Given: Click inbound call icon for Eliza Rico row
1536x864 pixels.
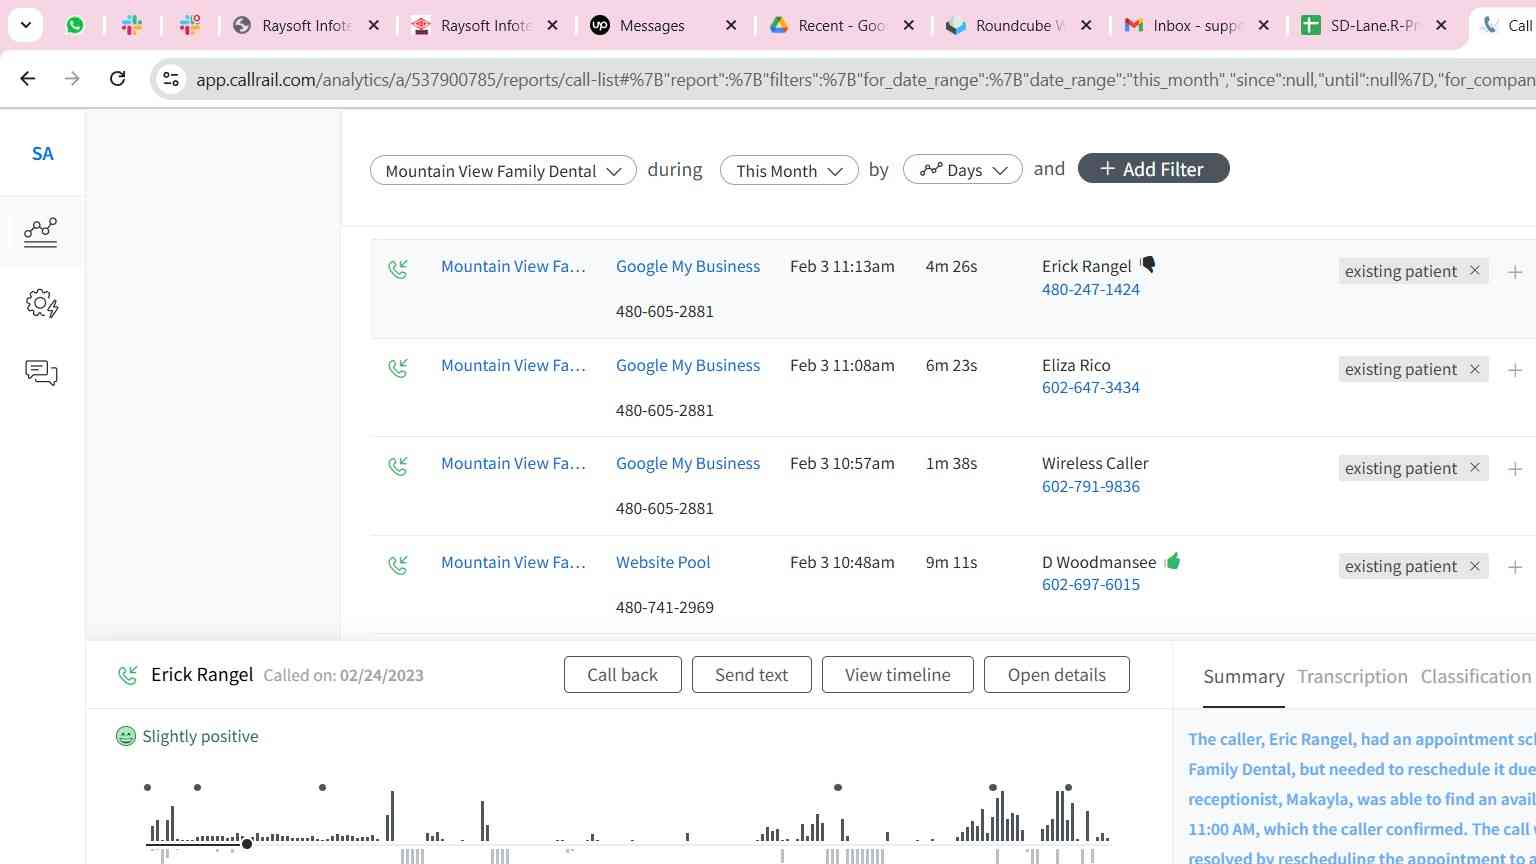Looking at the screenshot, I should 398,367.
